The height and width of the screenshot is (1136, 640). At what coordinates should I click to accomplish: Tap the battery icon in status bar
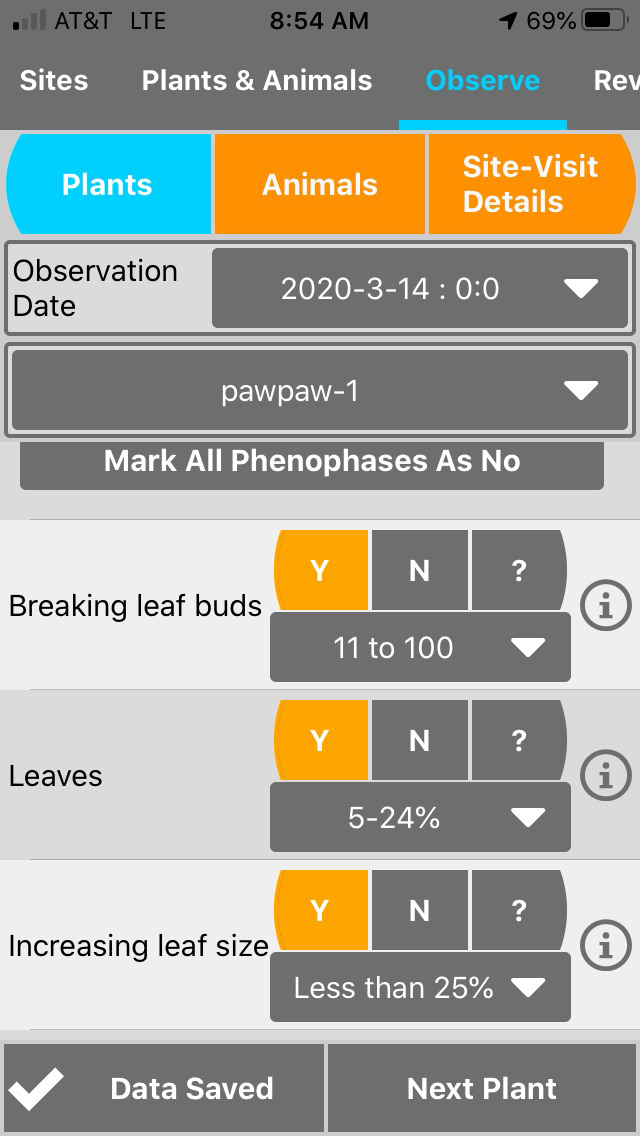[x=604, y=21]
